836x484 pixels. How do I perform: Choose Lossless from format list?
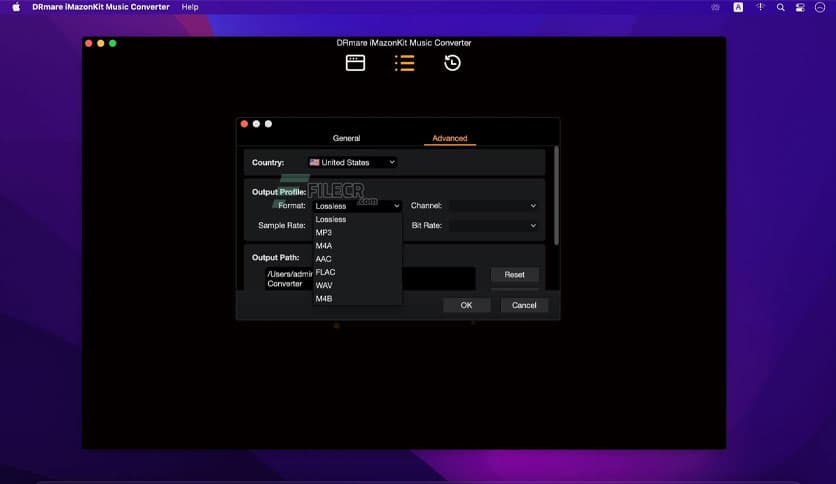pos(357,219)
